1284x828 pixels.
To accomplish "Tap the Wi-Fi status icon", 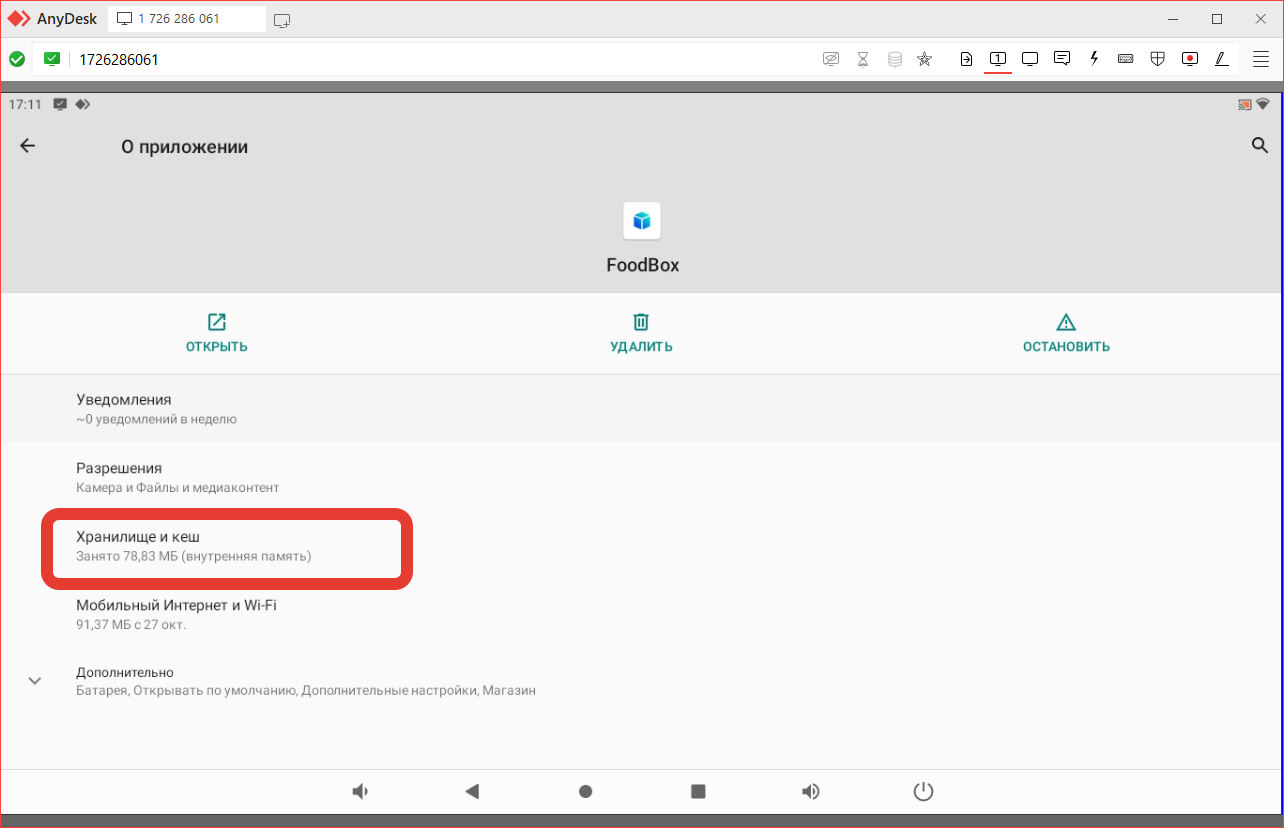I will pyautogui.click(x=1263, y=104).
